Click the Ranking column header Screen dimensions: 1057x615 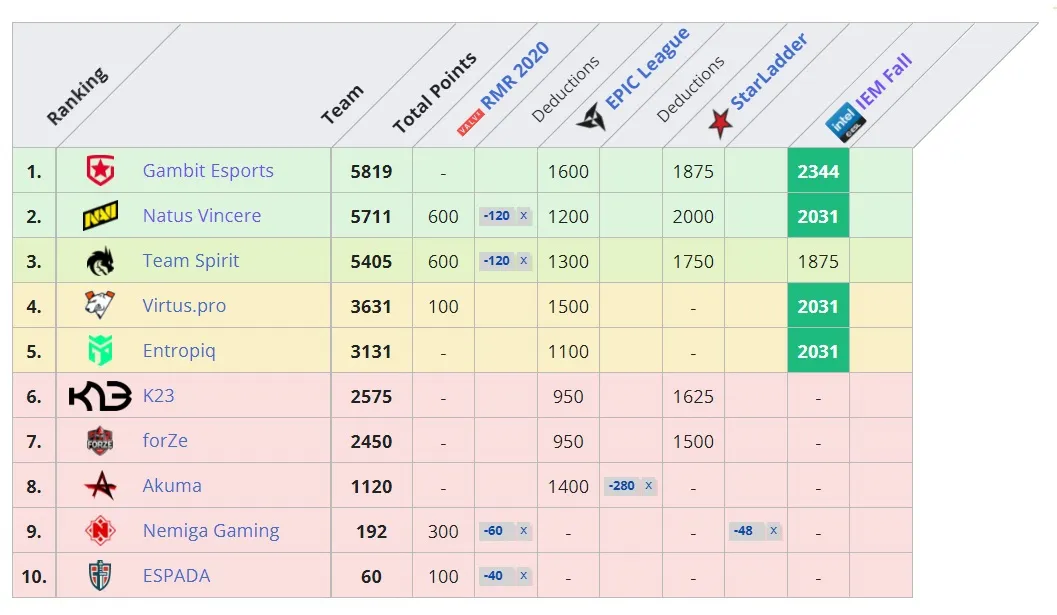[77, 96]
